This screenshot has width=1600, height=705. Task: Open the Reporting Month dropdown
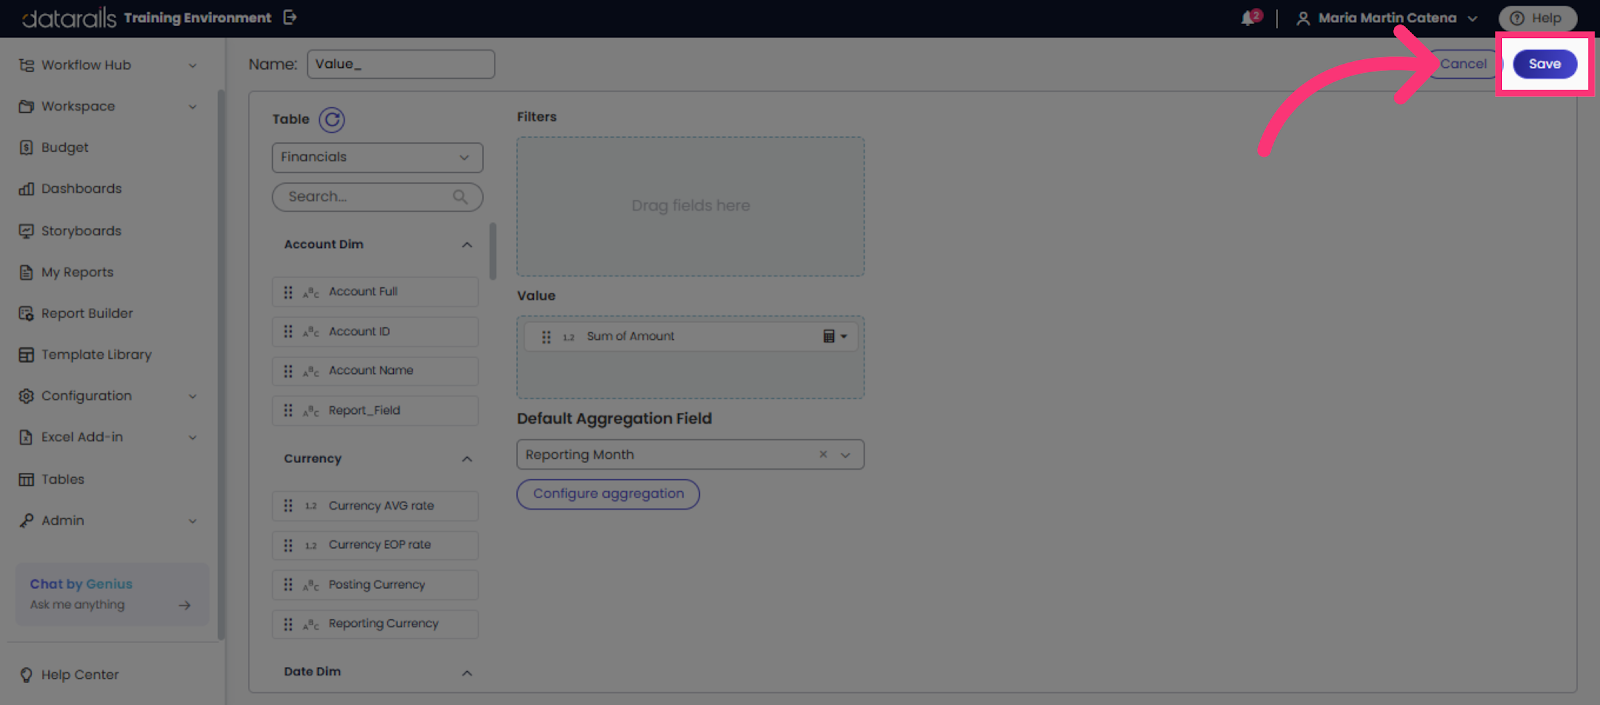[x=846, y=455]
